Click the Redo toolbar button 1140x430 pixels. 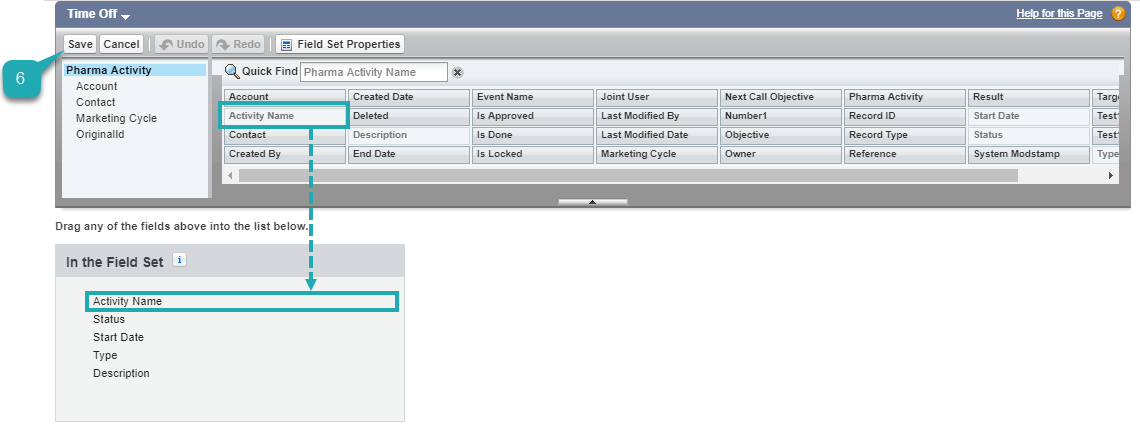coord(238,44)
